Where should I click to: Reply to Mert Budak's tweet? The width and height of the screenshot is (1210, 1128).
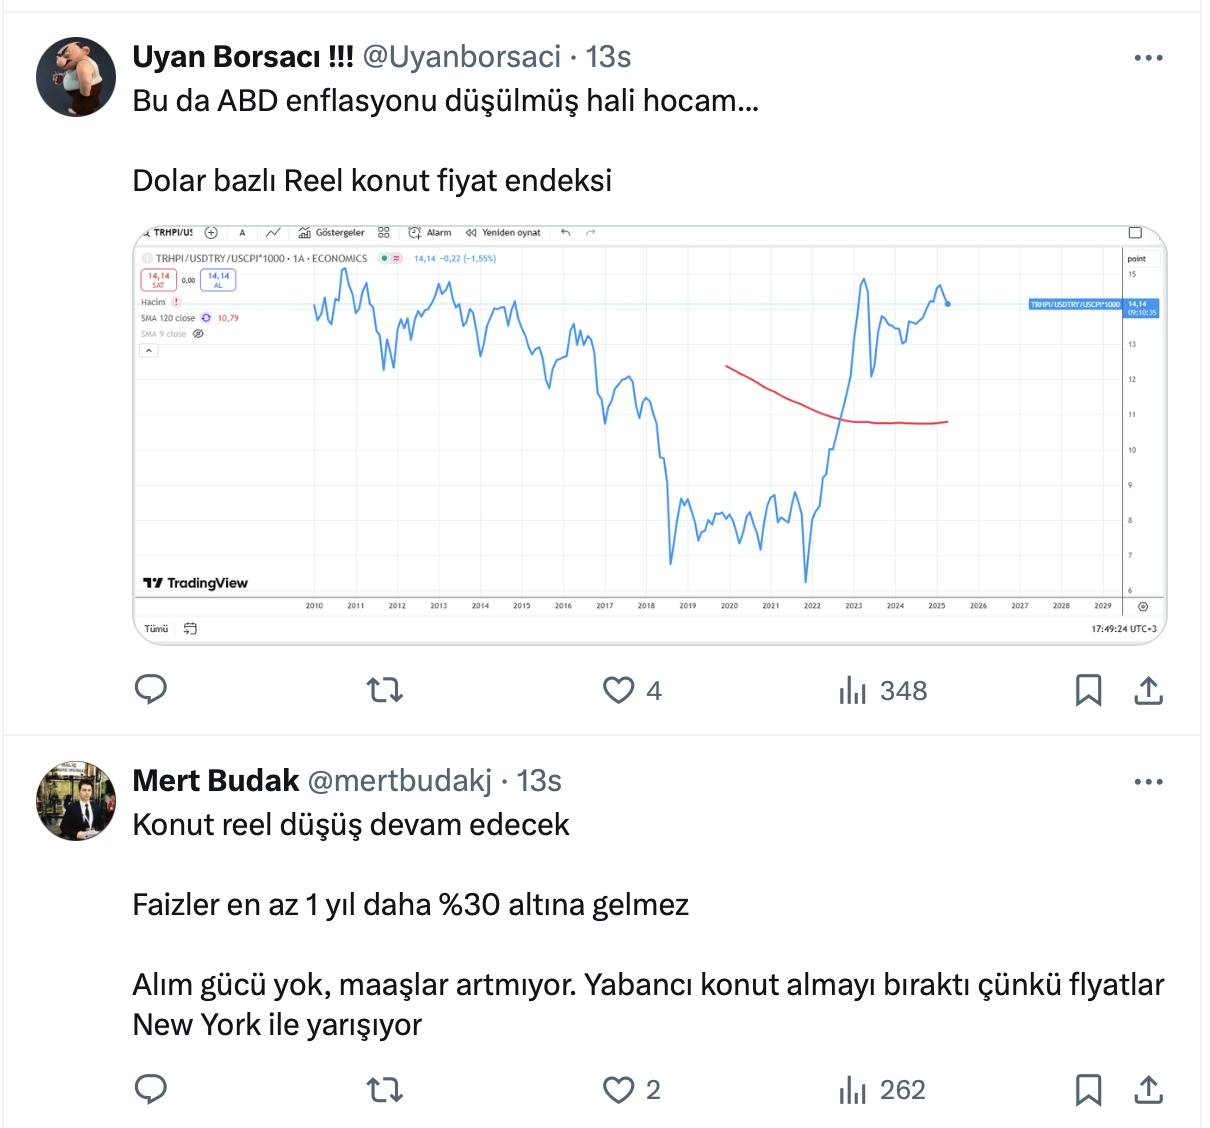point(151,1089)
